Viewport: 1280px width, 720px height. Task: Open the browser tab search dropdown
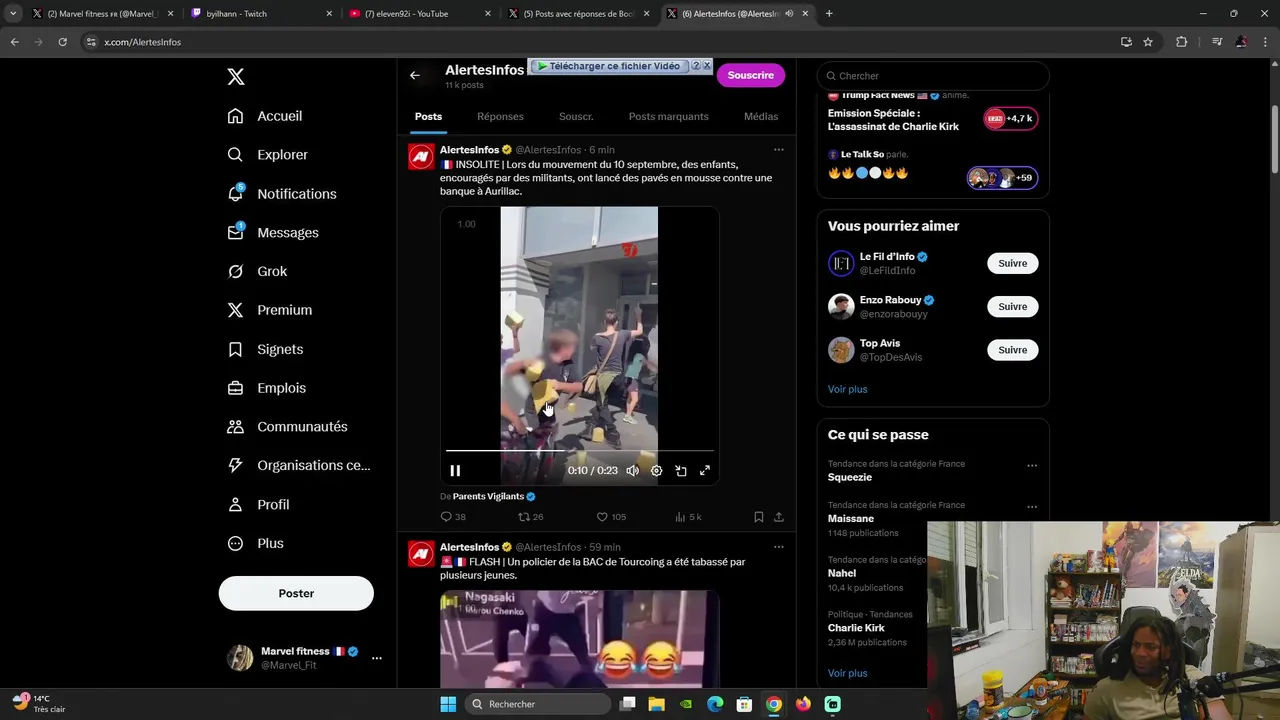tap(13, 14)
